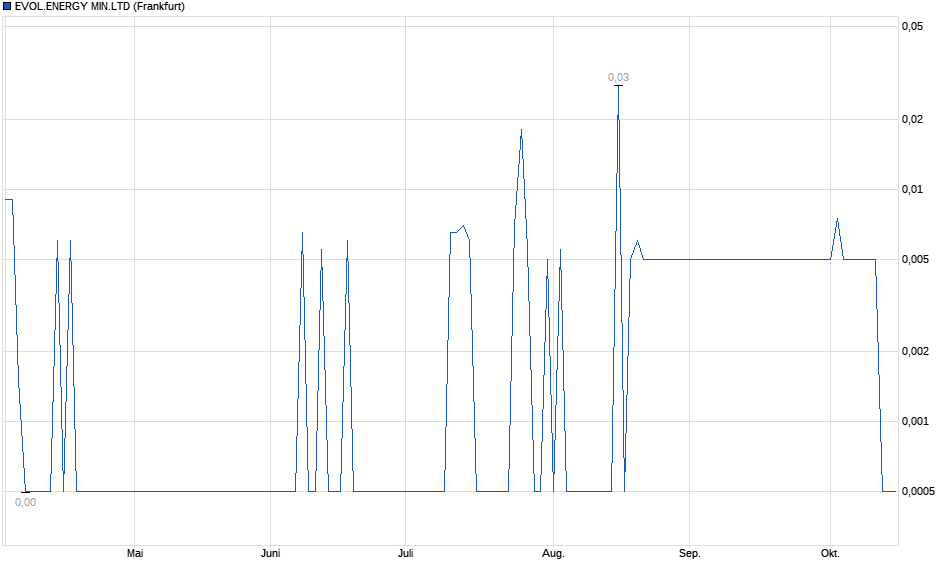Click the 0,01 price axis label

[x=912, y=190]
